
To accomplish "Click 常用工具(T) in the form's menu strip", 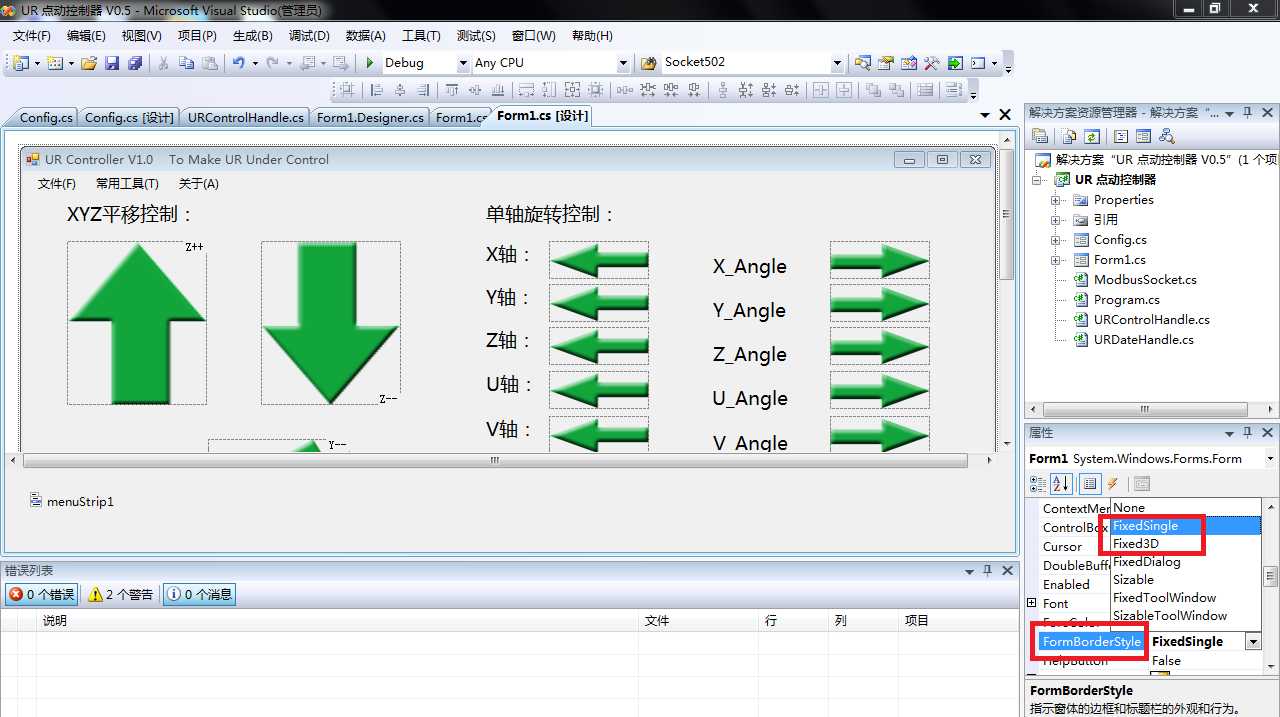I will click(127, 184).
